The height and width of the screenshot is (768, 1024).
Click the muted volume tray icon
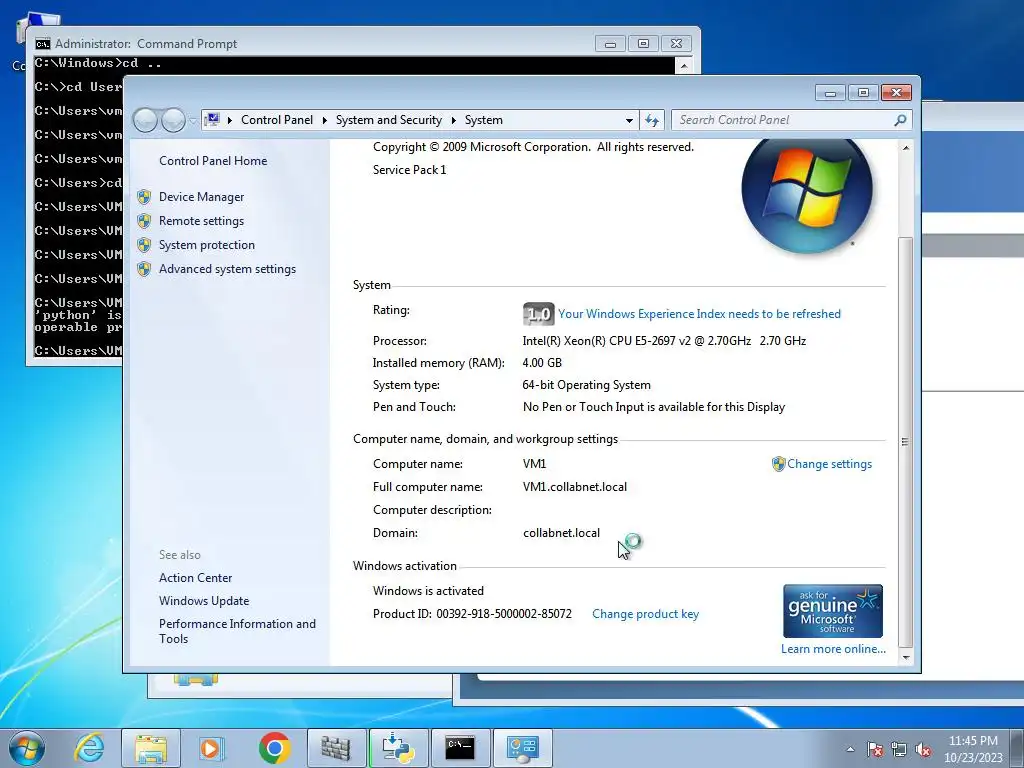click(923, 749)
